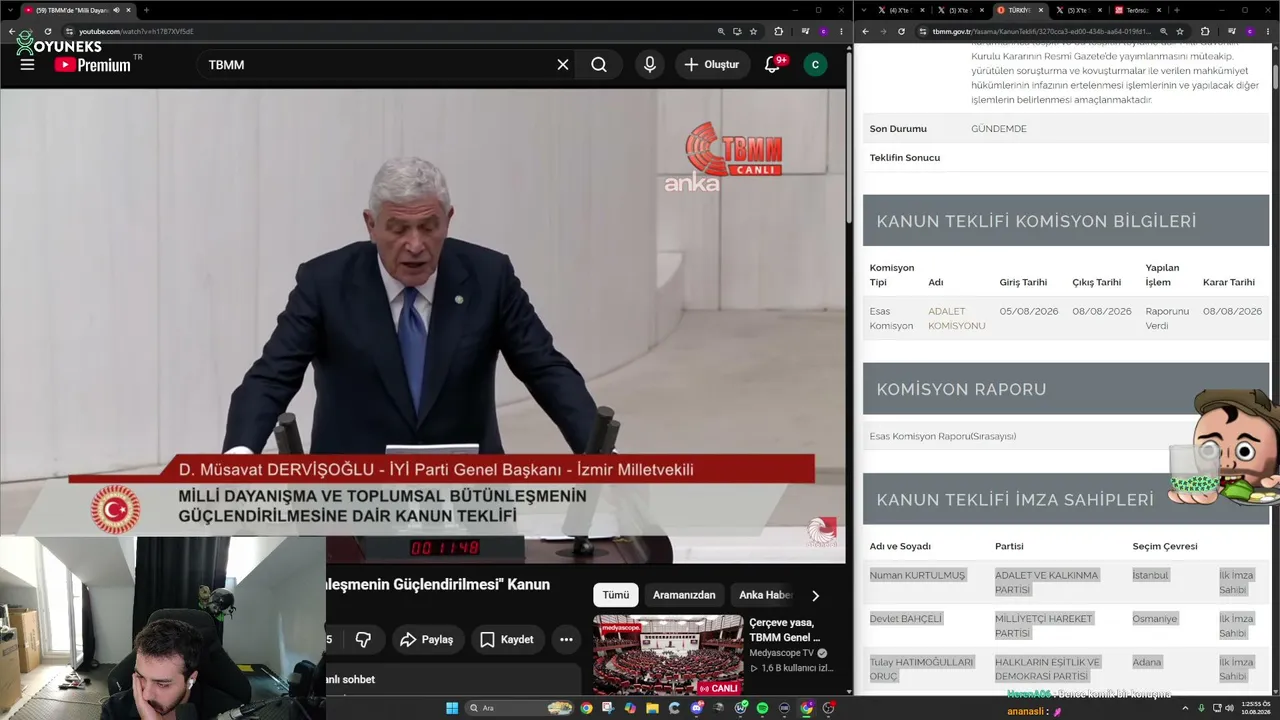Select the Anka Haber filter chip
Image resolution: width=1280 pixels, height=720 pixels.
pyautogui.click(x=765, y=595)
